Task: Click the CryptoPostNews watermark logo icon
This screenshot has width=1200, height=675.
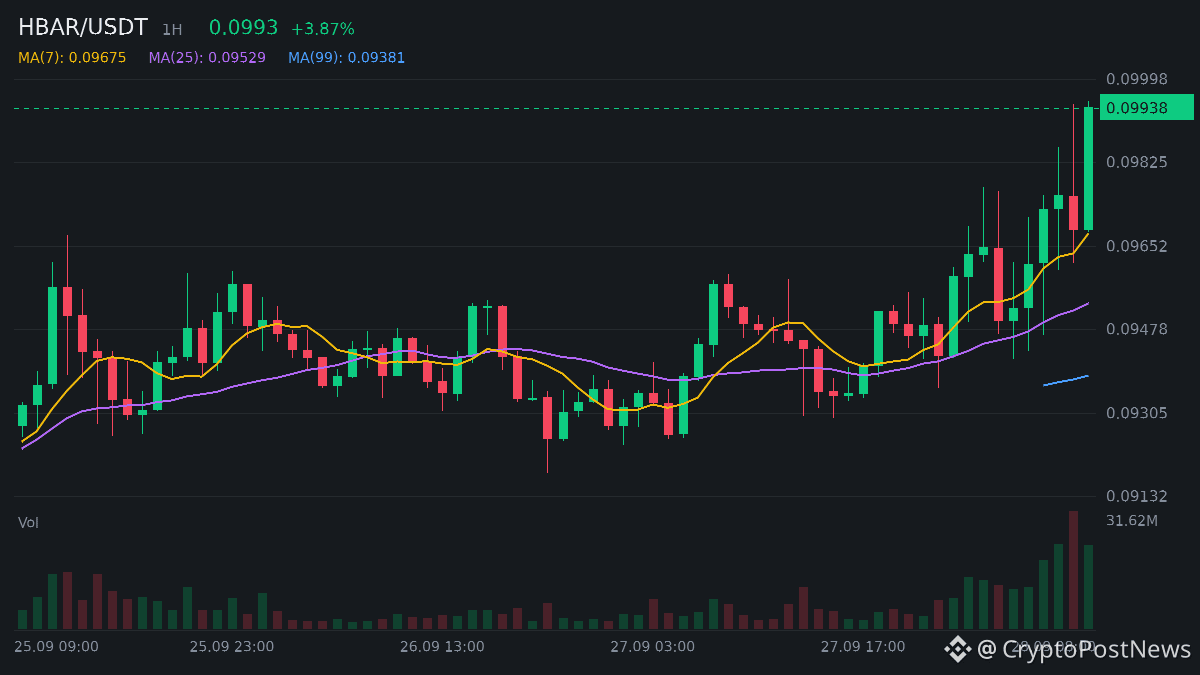Action: 958,649
